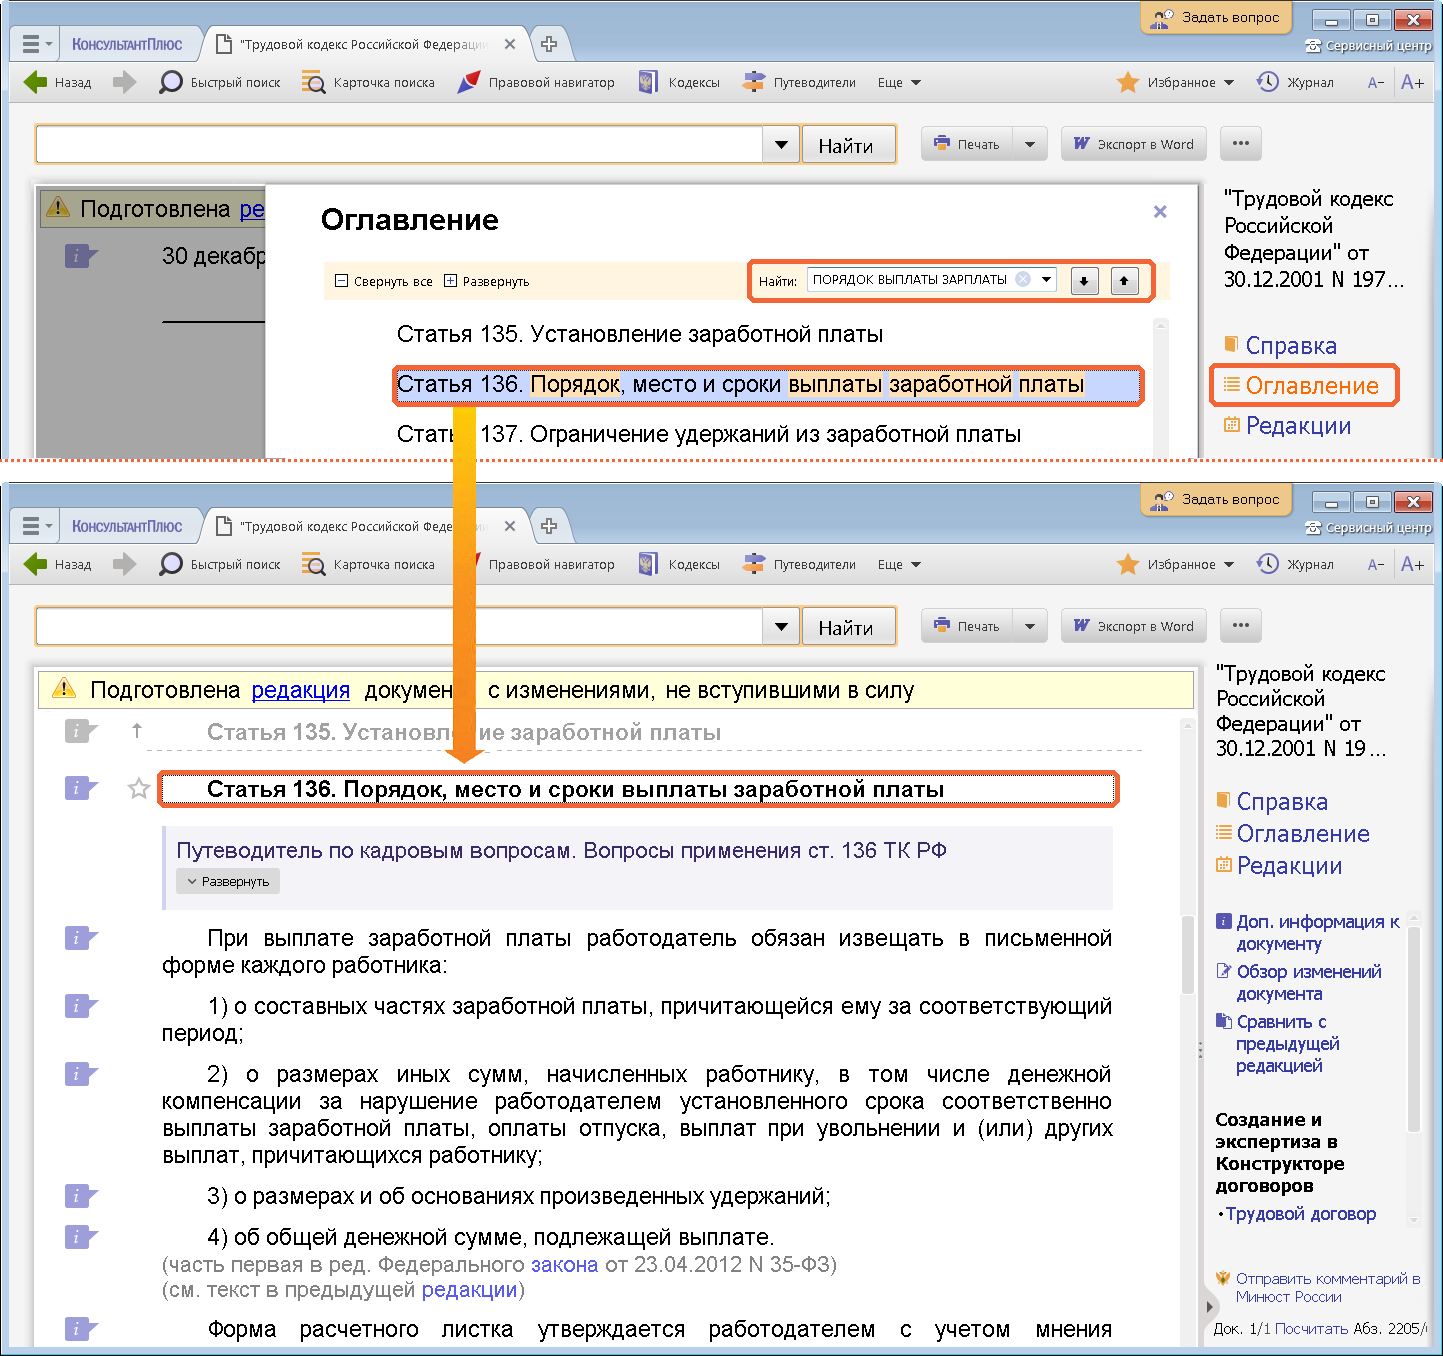Open three-dots more button in upper window
Screen dimensions: 1443x1356
1241,144
